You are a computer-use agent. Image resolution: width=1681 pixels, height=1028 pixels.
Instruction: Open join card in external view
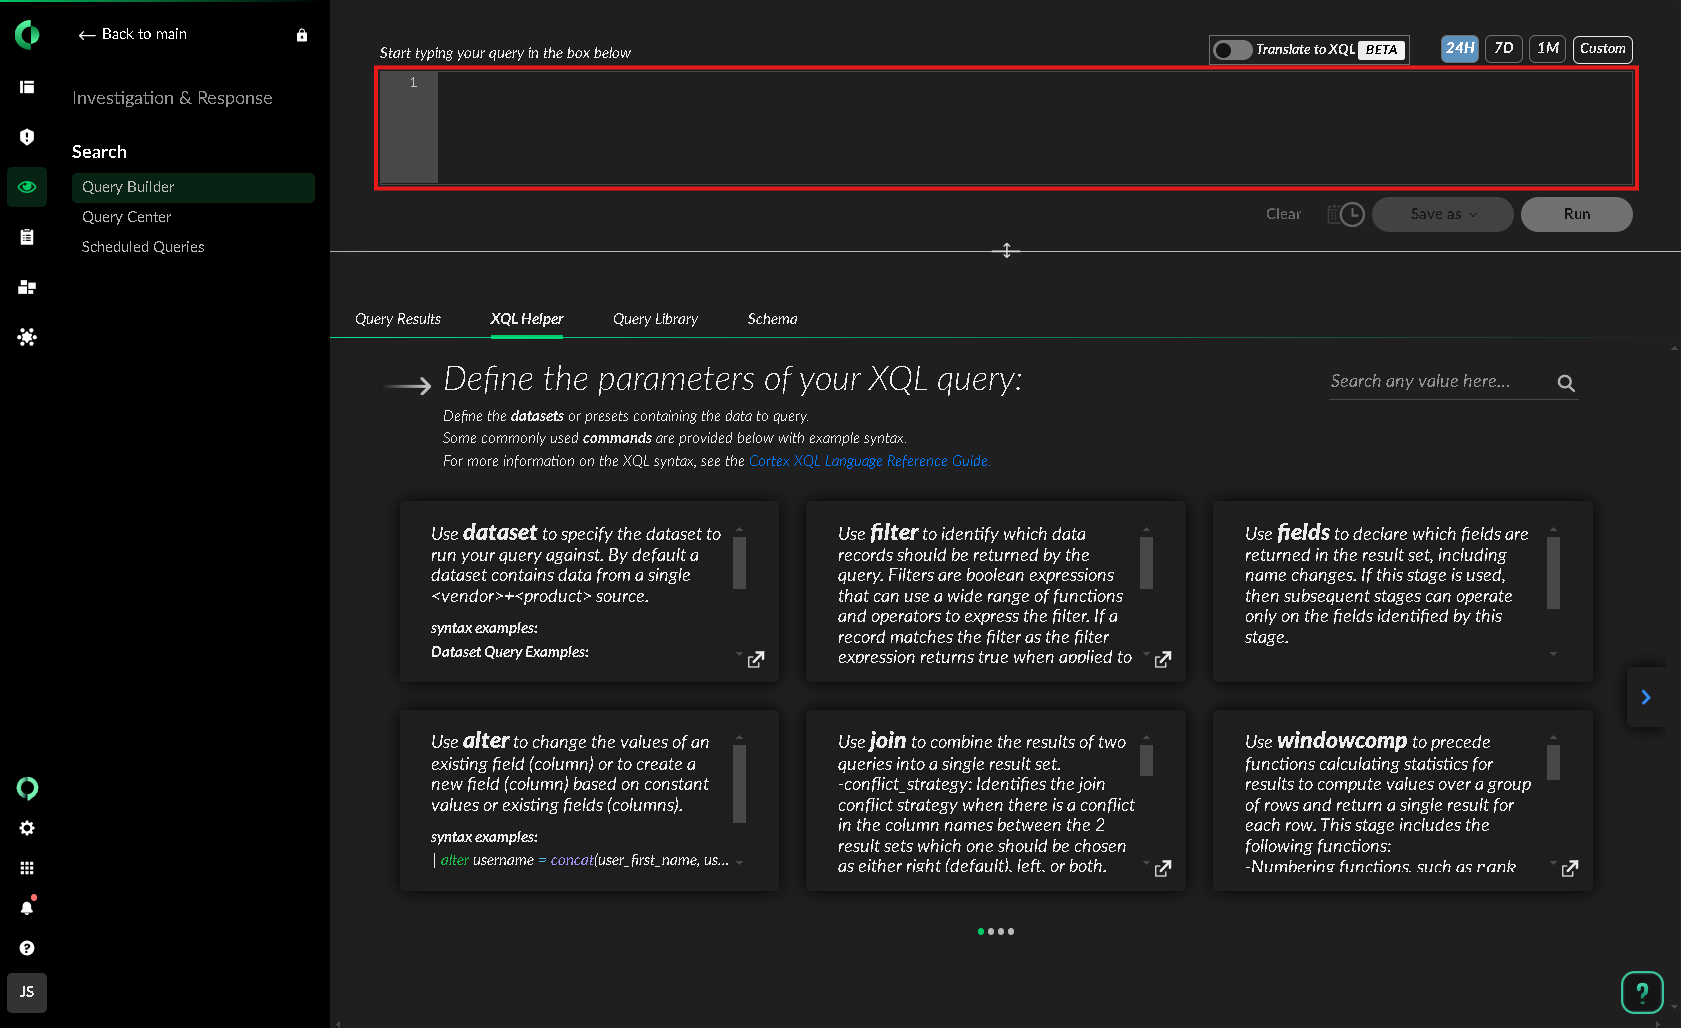tap(1163, 869)
